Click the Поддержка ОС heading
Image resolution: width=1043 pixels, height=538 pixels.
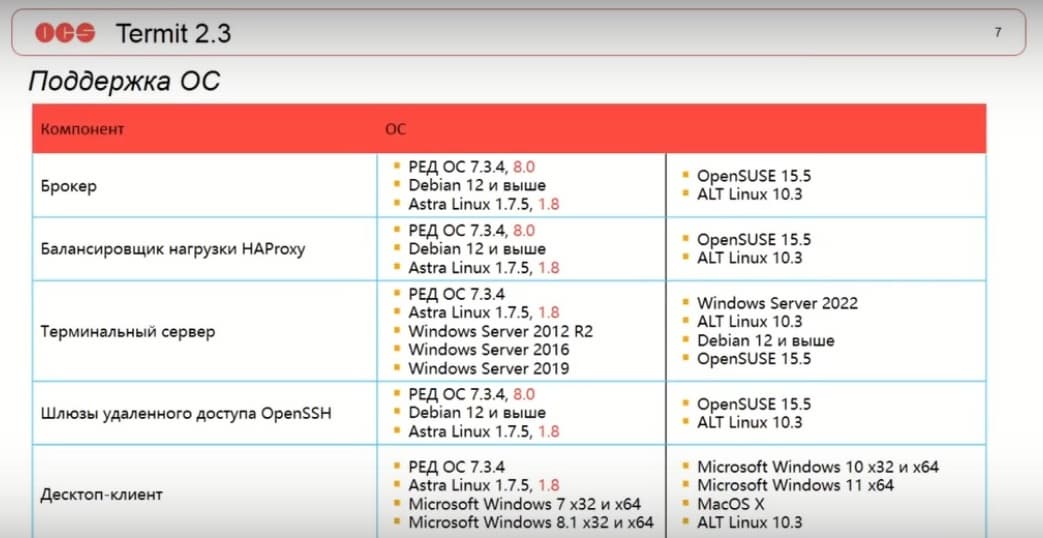[x=123, y=82]
